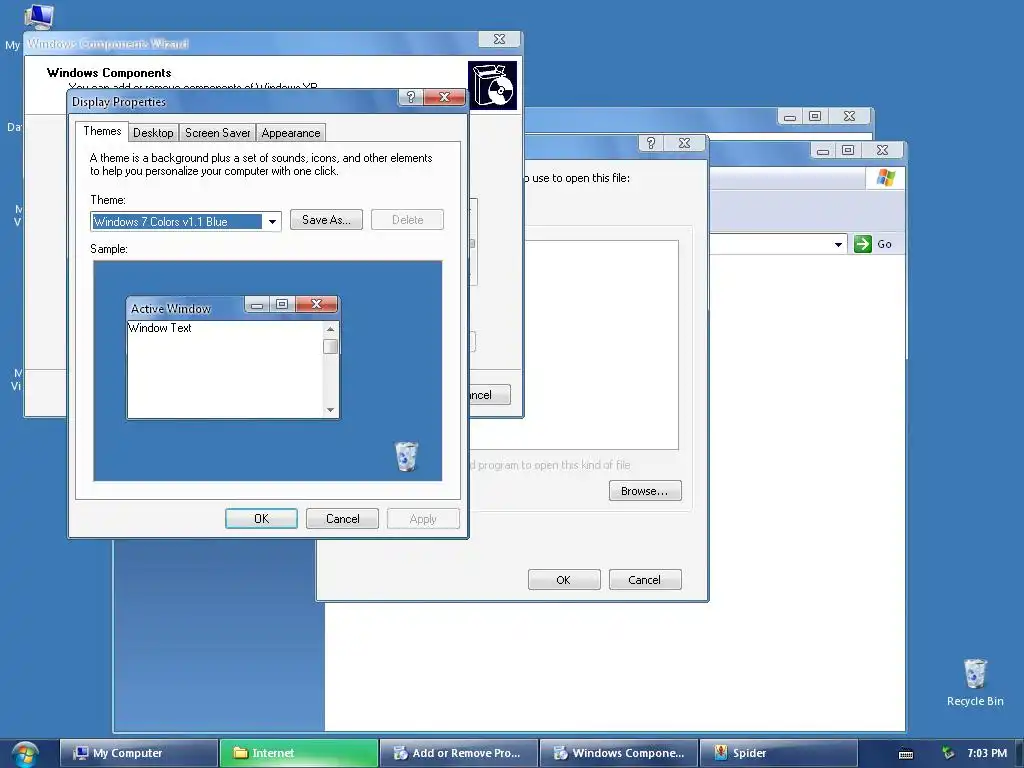The width and height of the screenshot is (1024, 768).
Task: Expand the address bar dropdown arrow
Action: coord(838,244)
